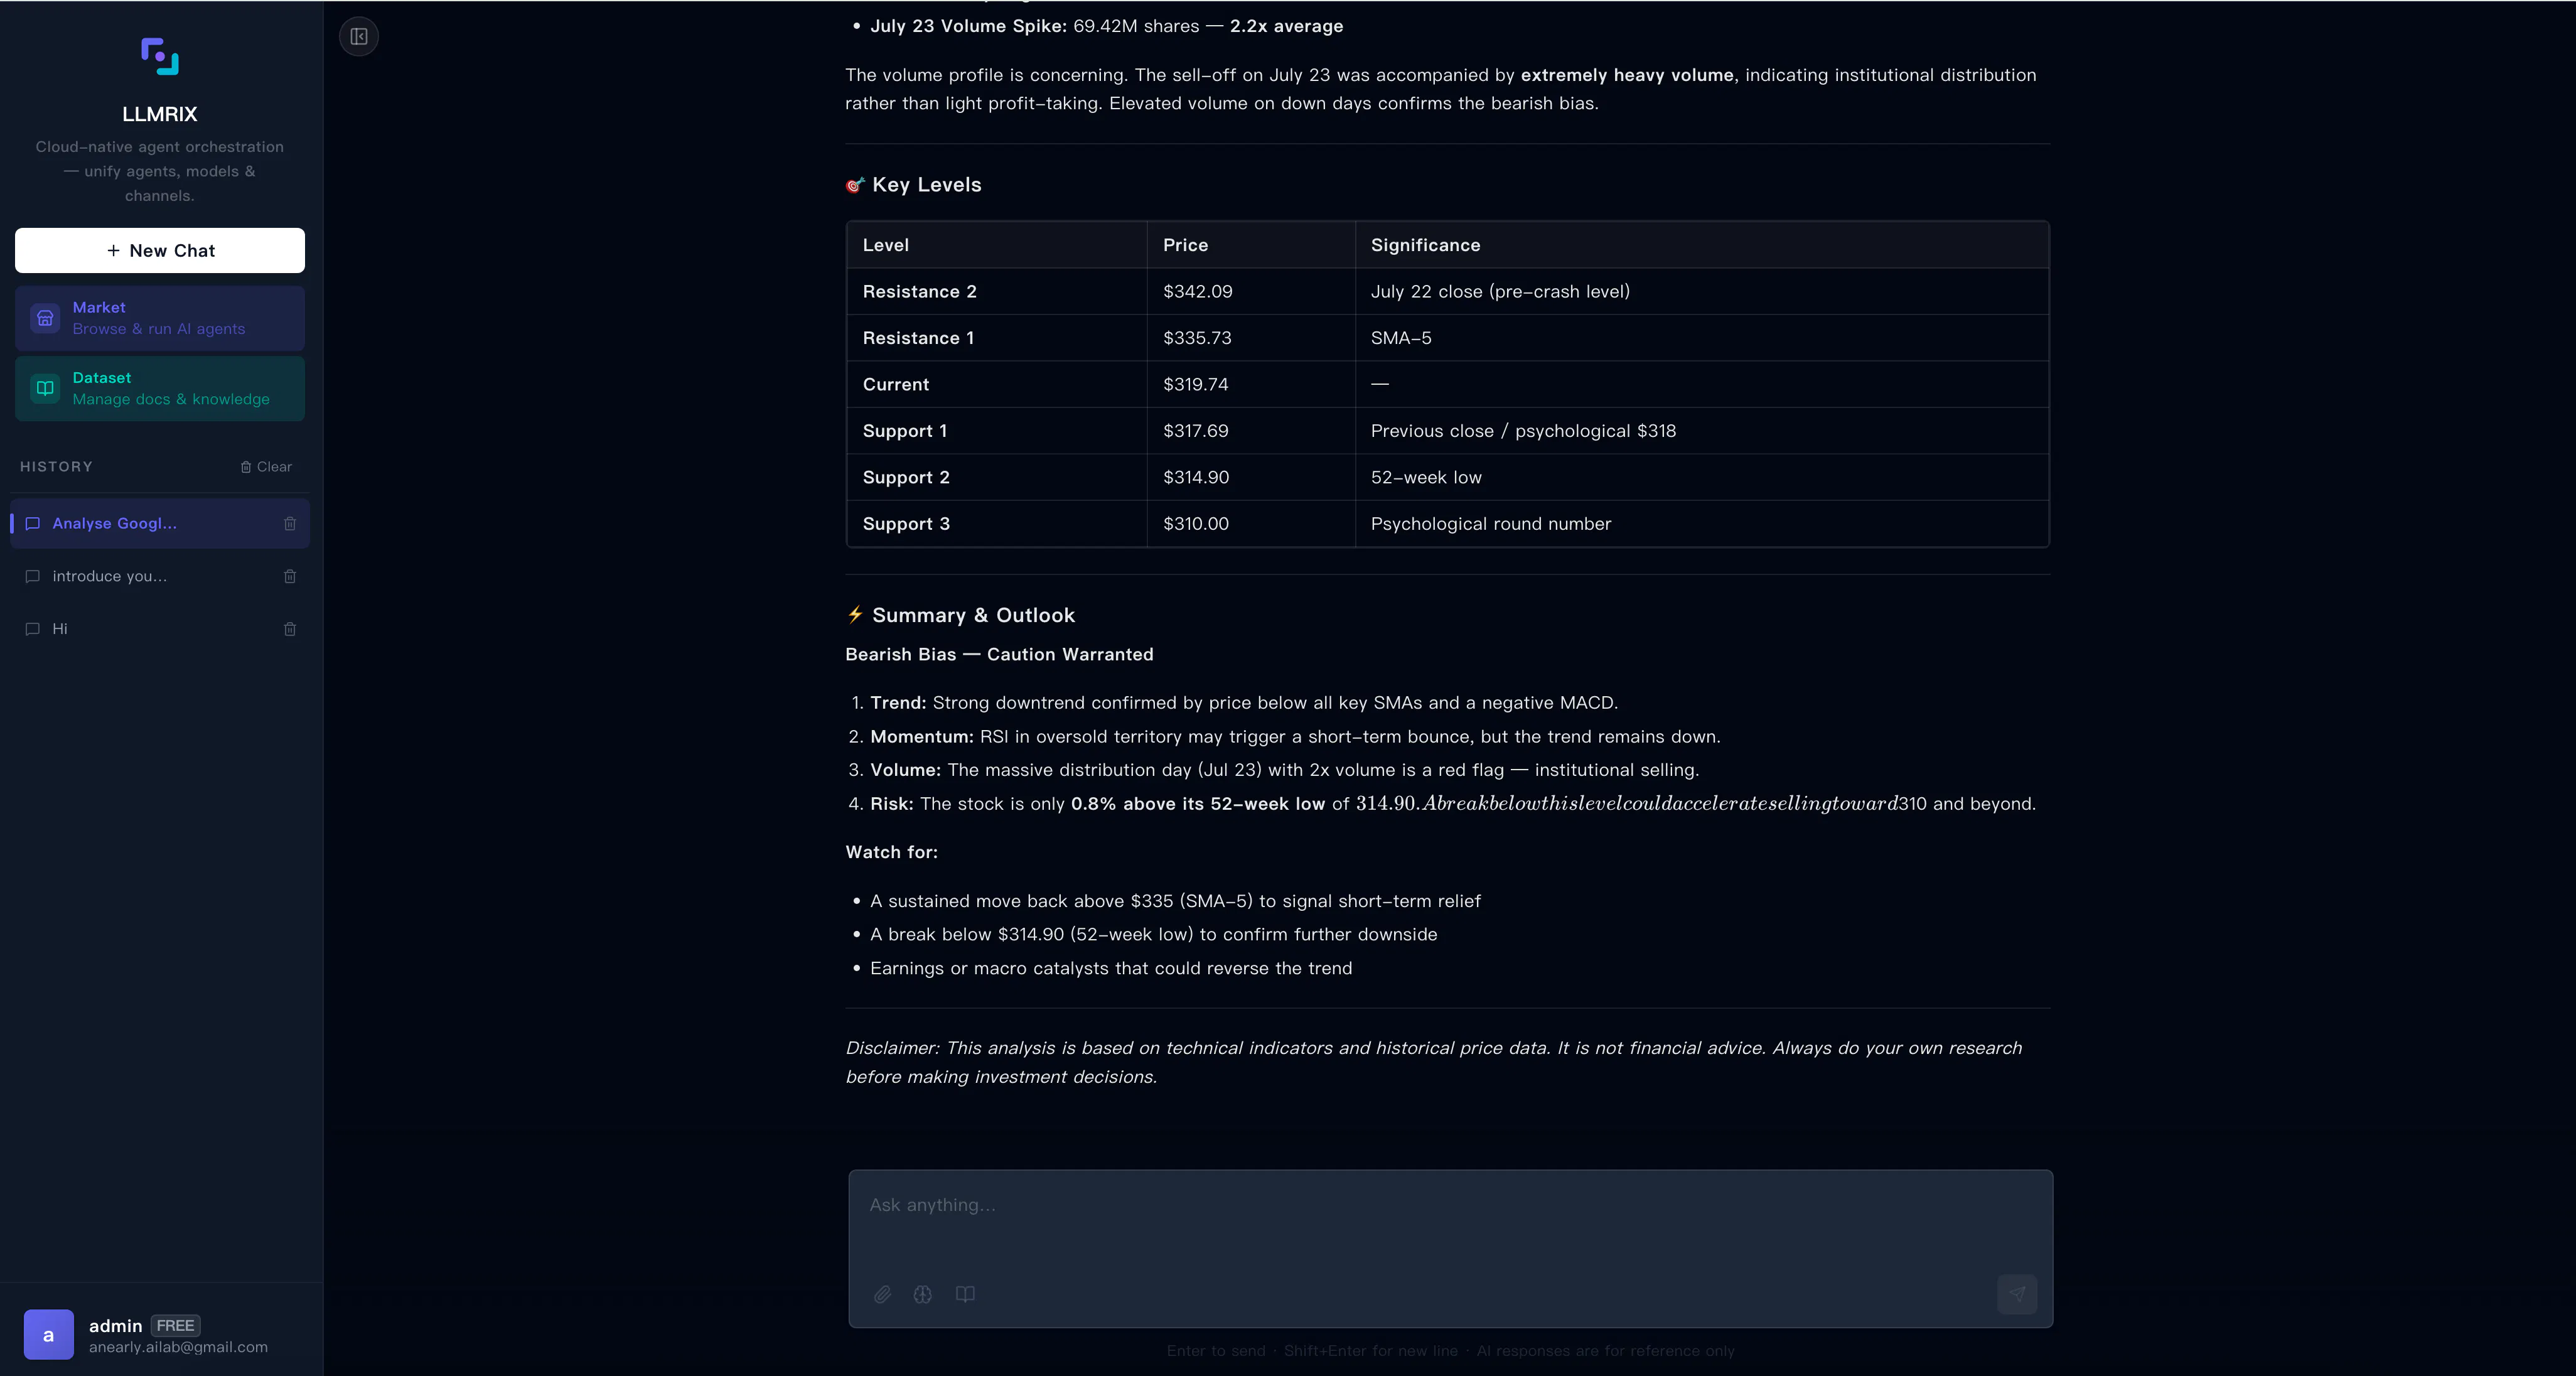
Task: Click the 'Earnings or macro catalysts' bullet
Action: click(1110, 968)
